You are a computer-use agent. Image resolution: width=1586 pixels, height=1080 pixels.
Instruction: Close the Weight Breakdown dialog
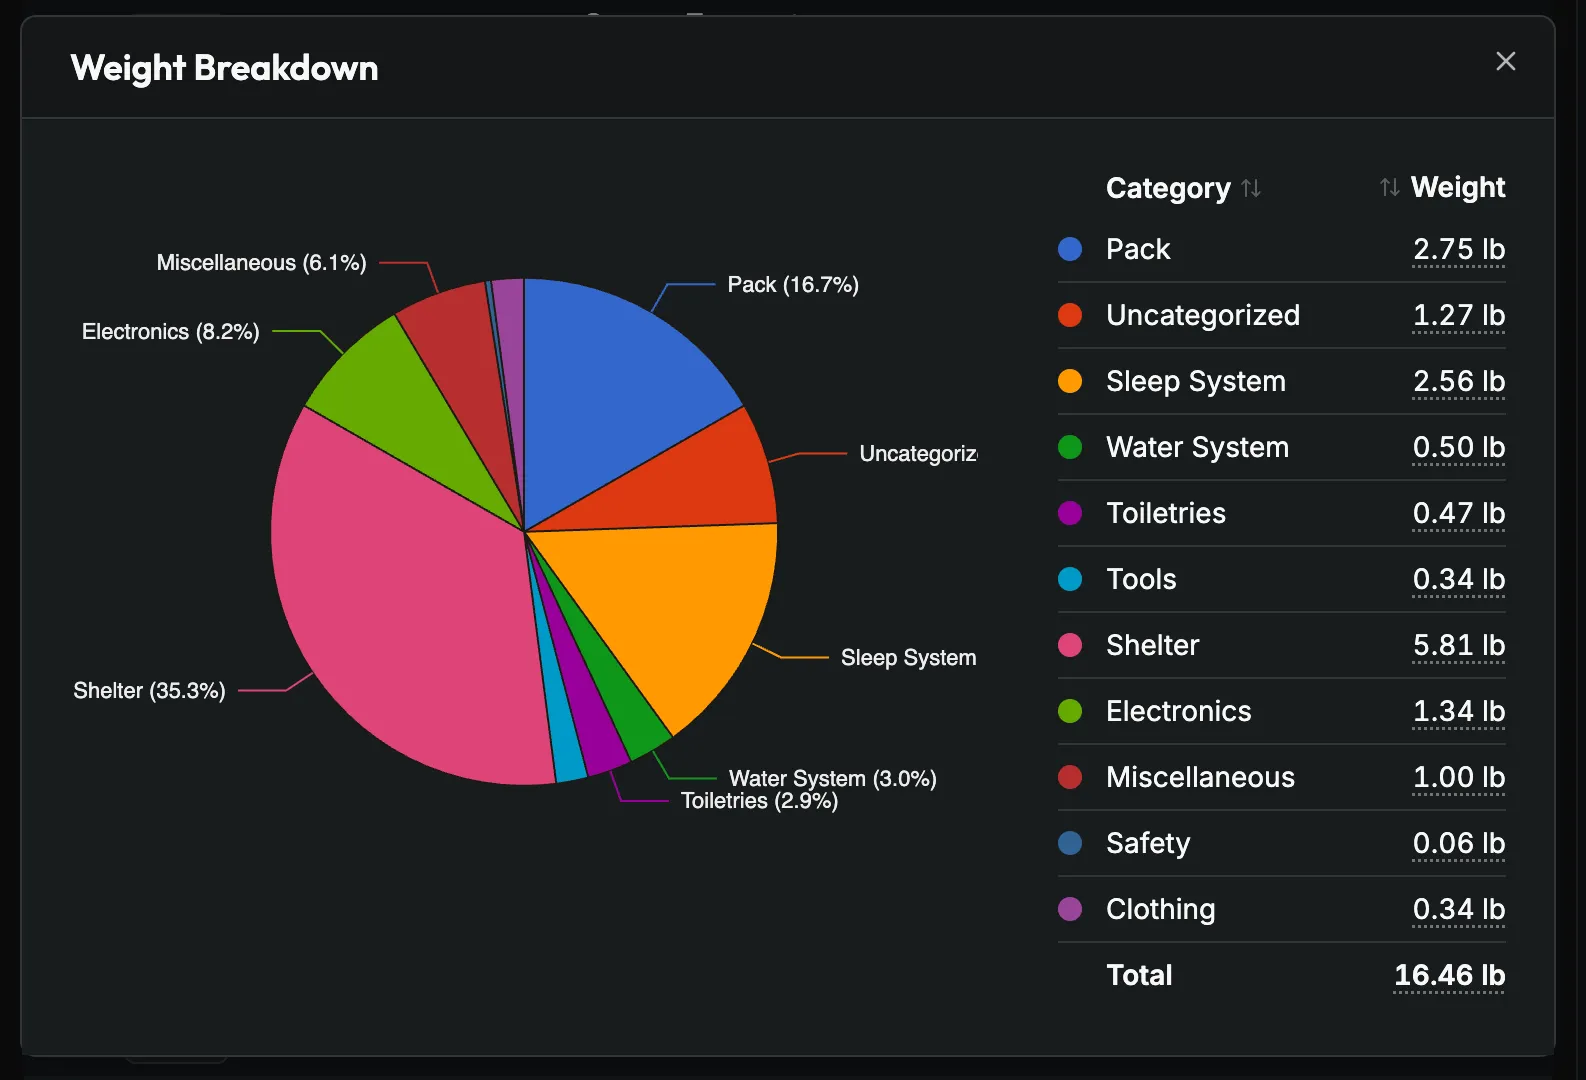click(1505, 61)
